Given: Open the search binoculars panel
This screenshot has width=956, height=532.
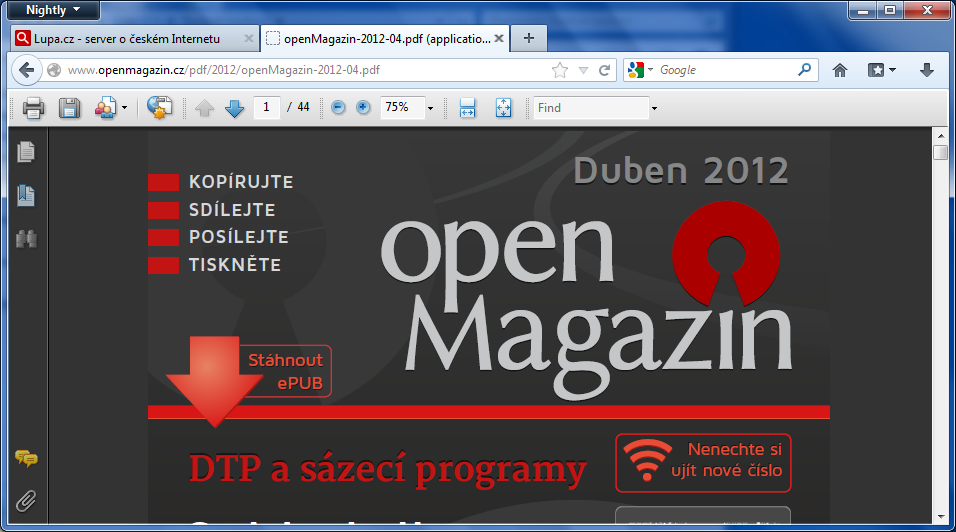Looking at the screenshot, I should (x=26, y=239).
